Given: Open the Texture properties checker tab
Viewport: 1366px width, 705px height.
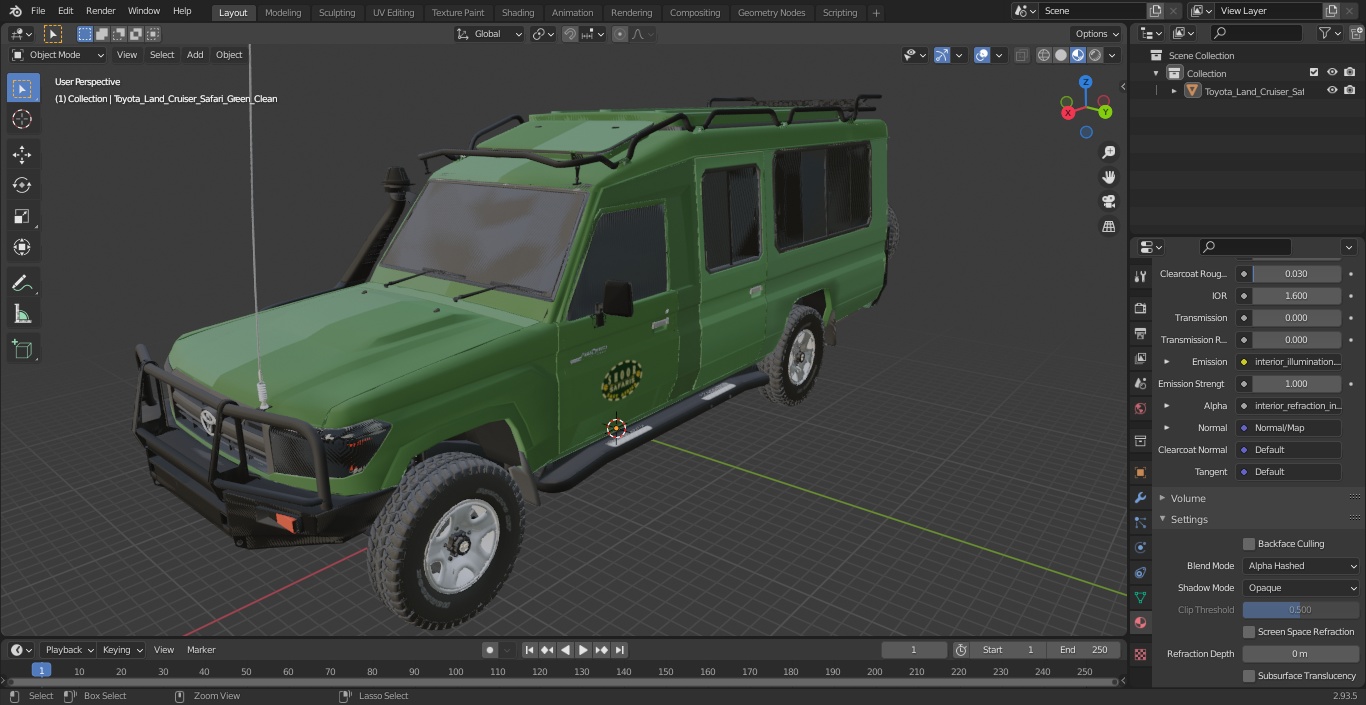Looking at the screenshot, I should [1140, 654].
